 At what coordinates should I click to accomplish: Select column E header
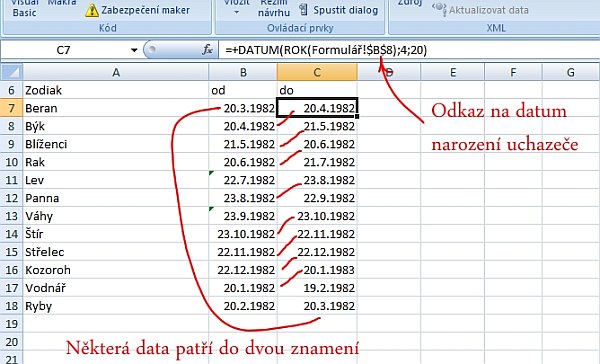tap(453, 72)
